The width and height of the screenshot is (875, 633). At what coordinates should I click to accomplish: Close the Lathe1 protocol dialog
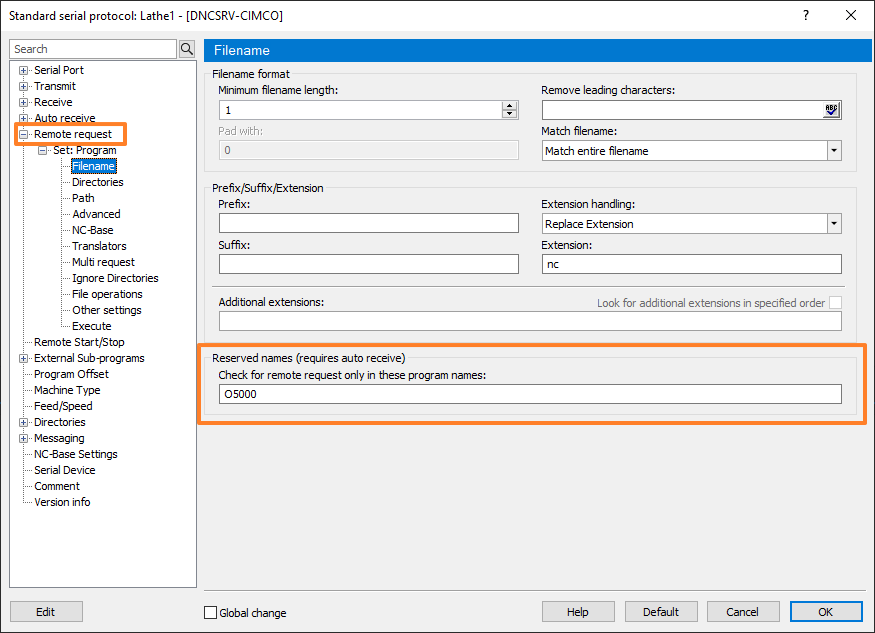850,15
